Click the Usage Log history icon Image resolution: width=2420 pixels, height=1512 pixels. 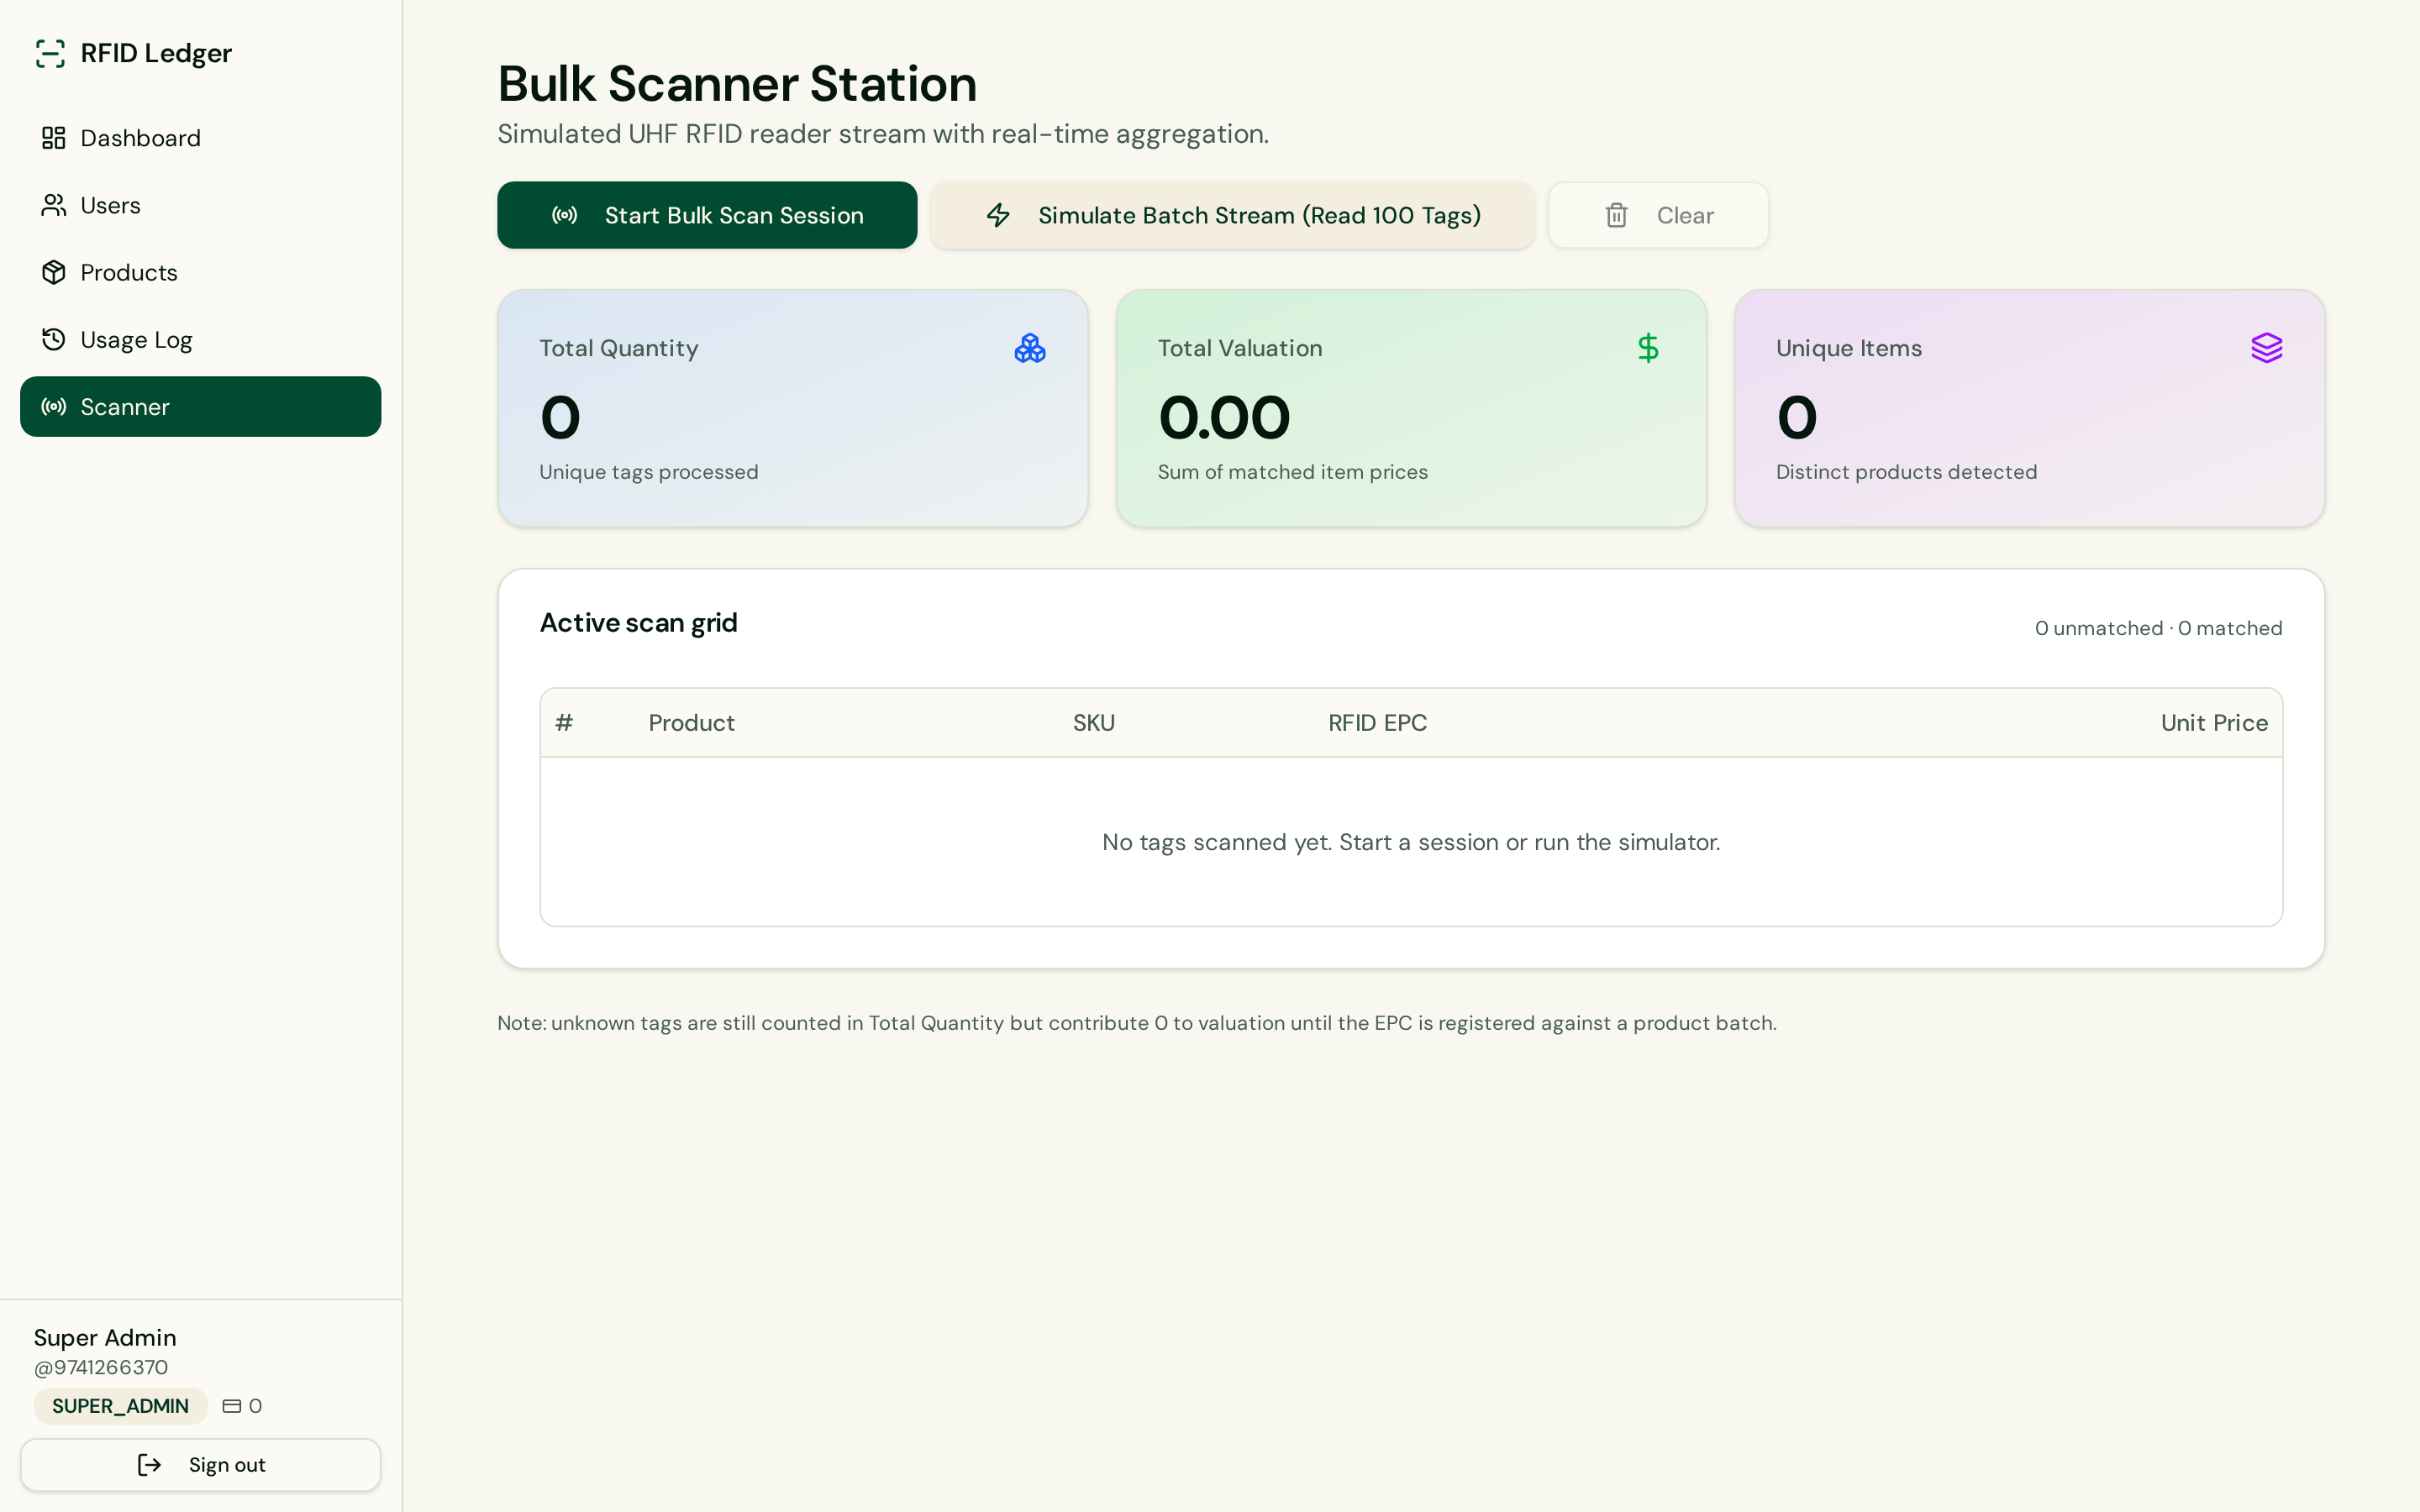click(53, 340)
